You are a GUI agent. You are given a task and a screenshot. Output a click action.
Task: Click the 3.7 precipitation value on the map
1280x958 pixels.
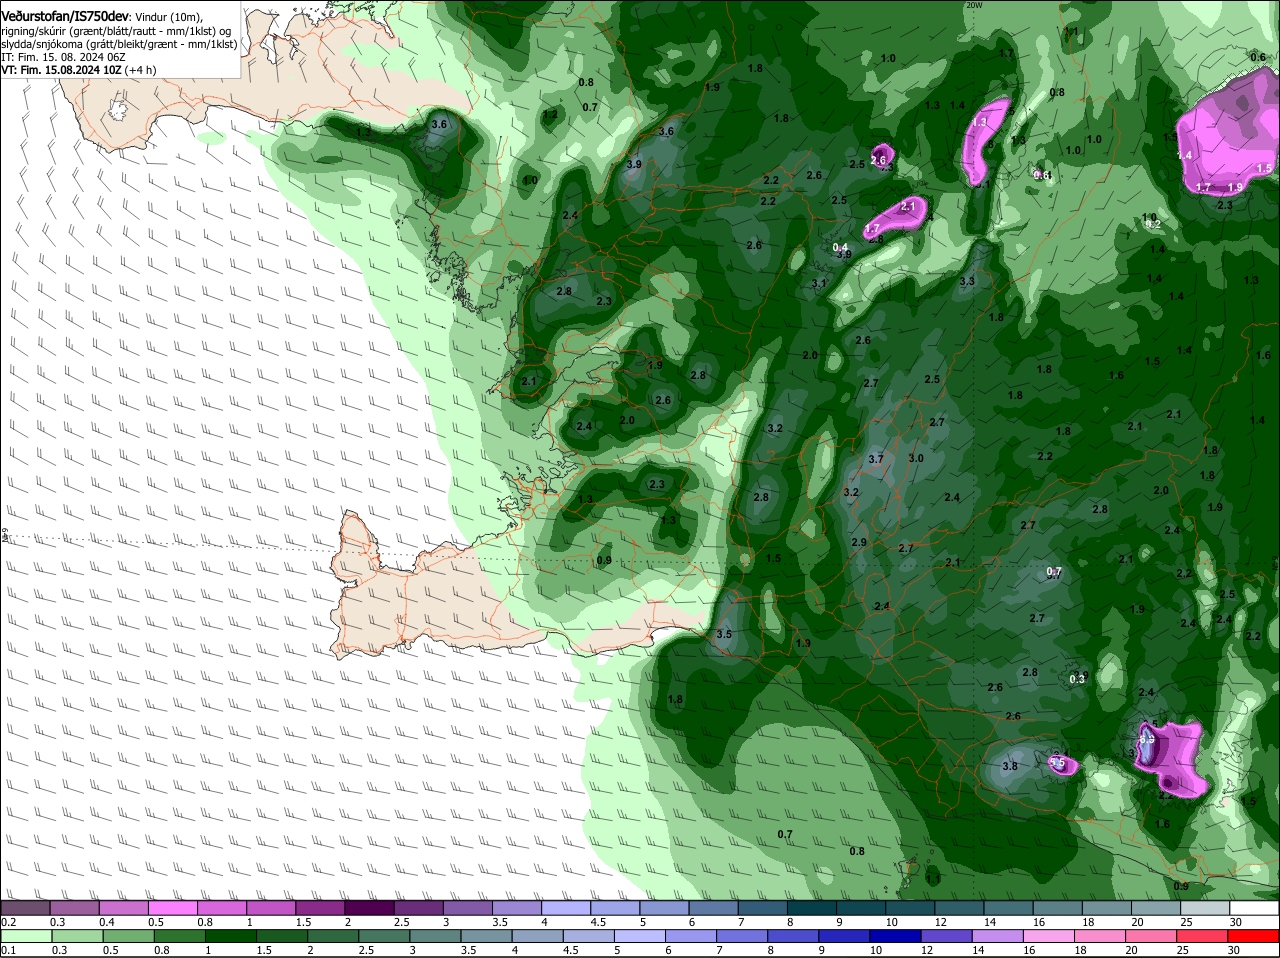pos(876,459)
